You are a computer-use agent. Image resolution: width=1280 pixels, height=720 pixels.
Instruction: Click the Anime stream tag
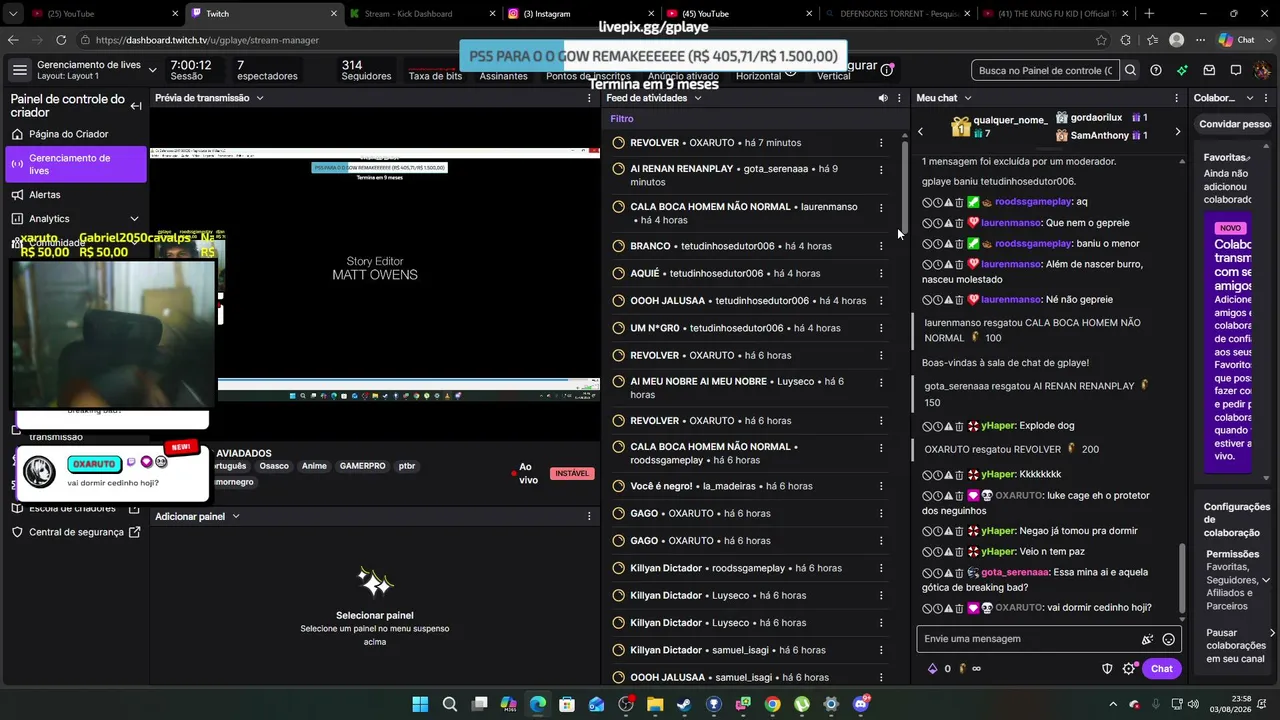coord(314,466)
